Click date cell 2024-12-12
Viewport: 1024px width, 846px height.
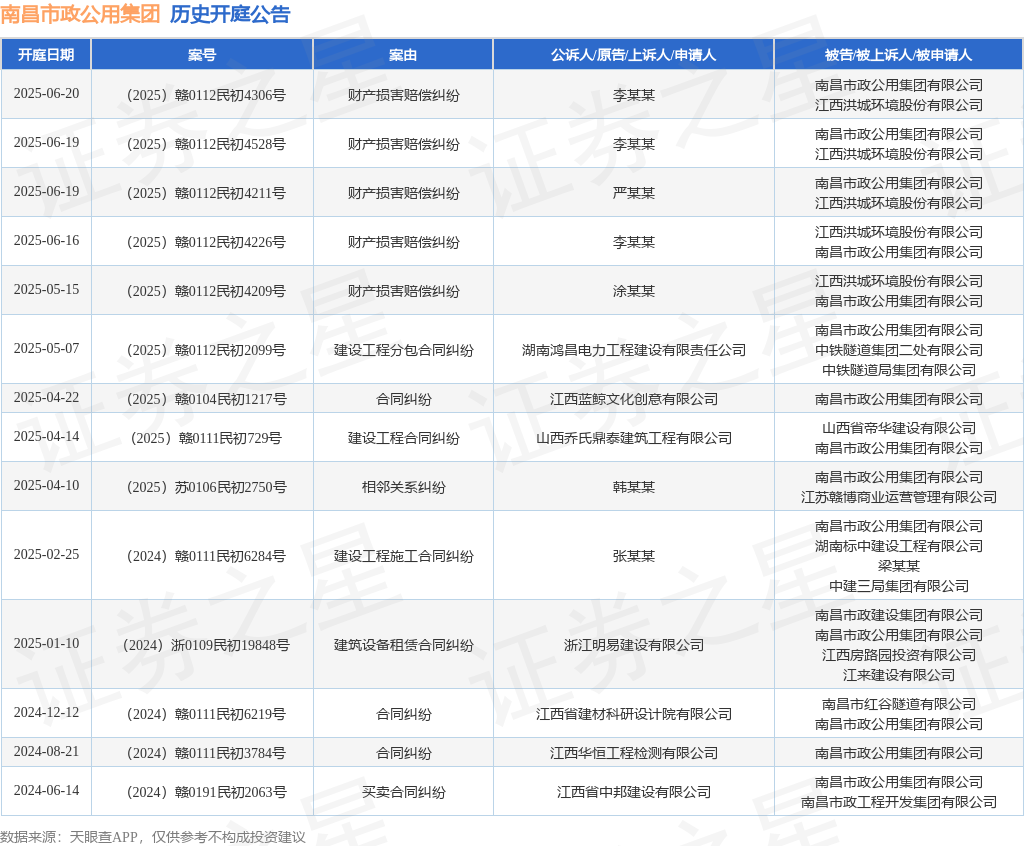(46, 713)
